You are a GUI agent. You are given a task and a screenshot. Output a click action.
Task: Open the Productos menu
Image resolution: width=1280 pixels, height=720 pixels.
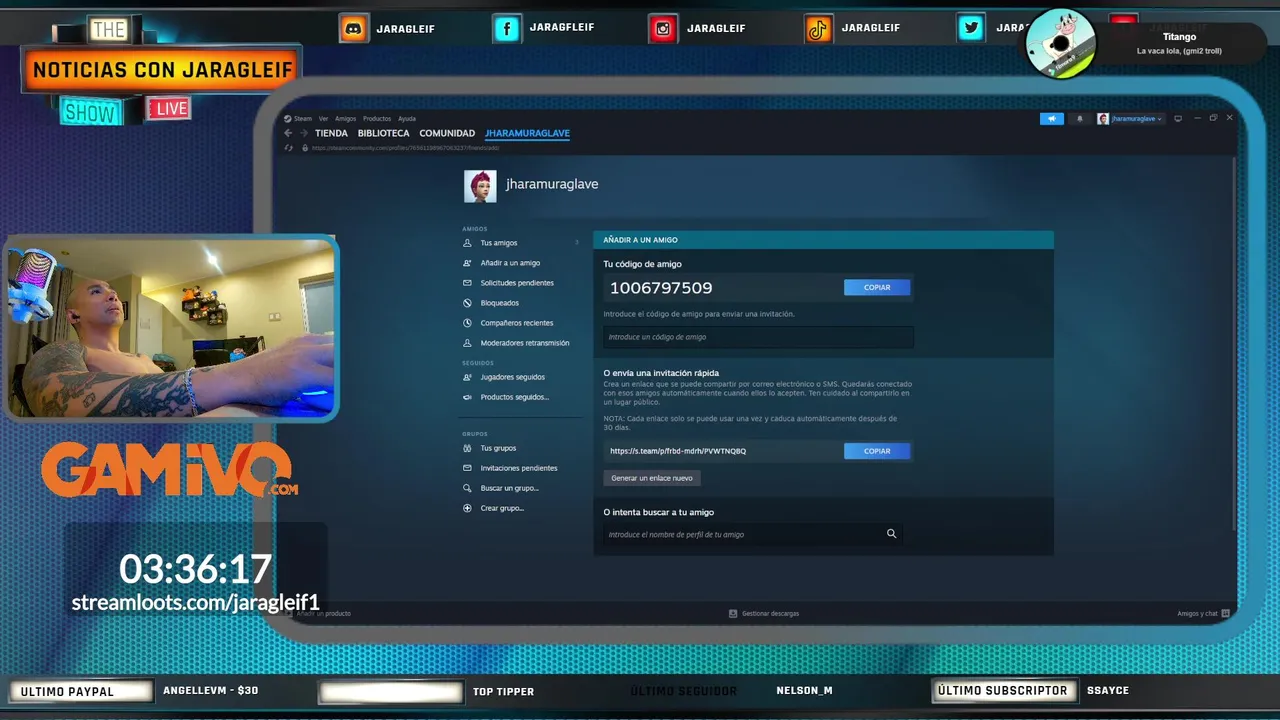(377, 119)
